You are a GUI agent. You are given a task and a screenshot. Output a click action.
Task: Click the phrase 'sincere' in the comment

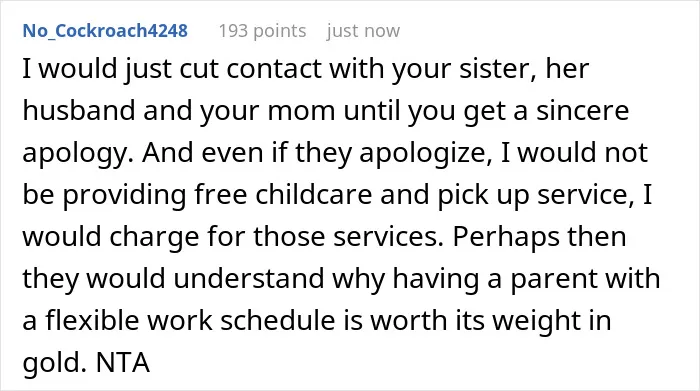click(583, 111)
